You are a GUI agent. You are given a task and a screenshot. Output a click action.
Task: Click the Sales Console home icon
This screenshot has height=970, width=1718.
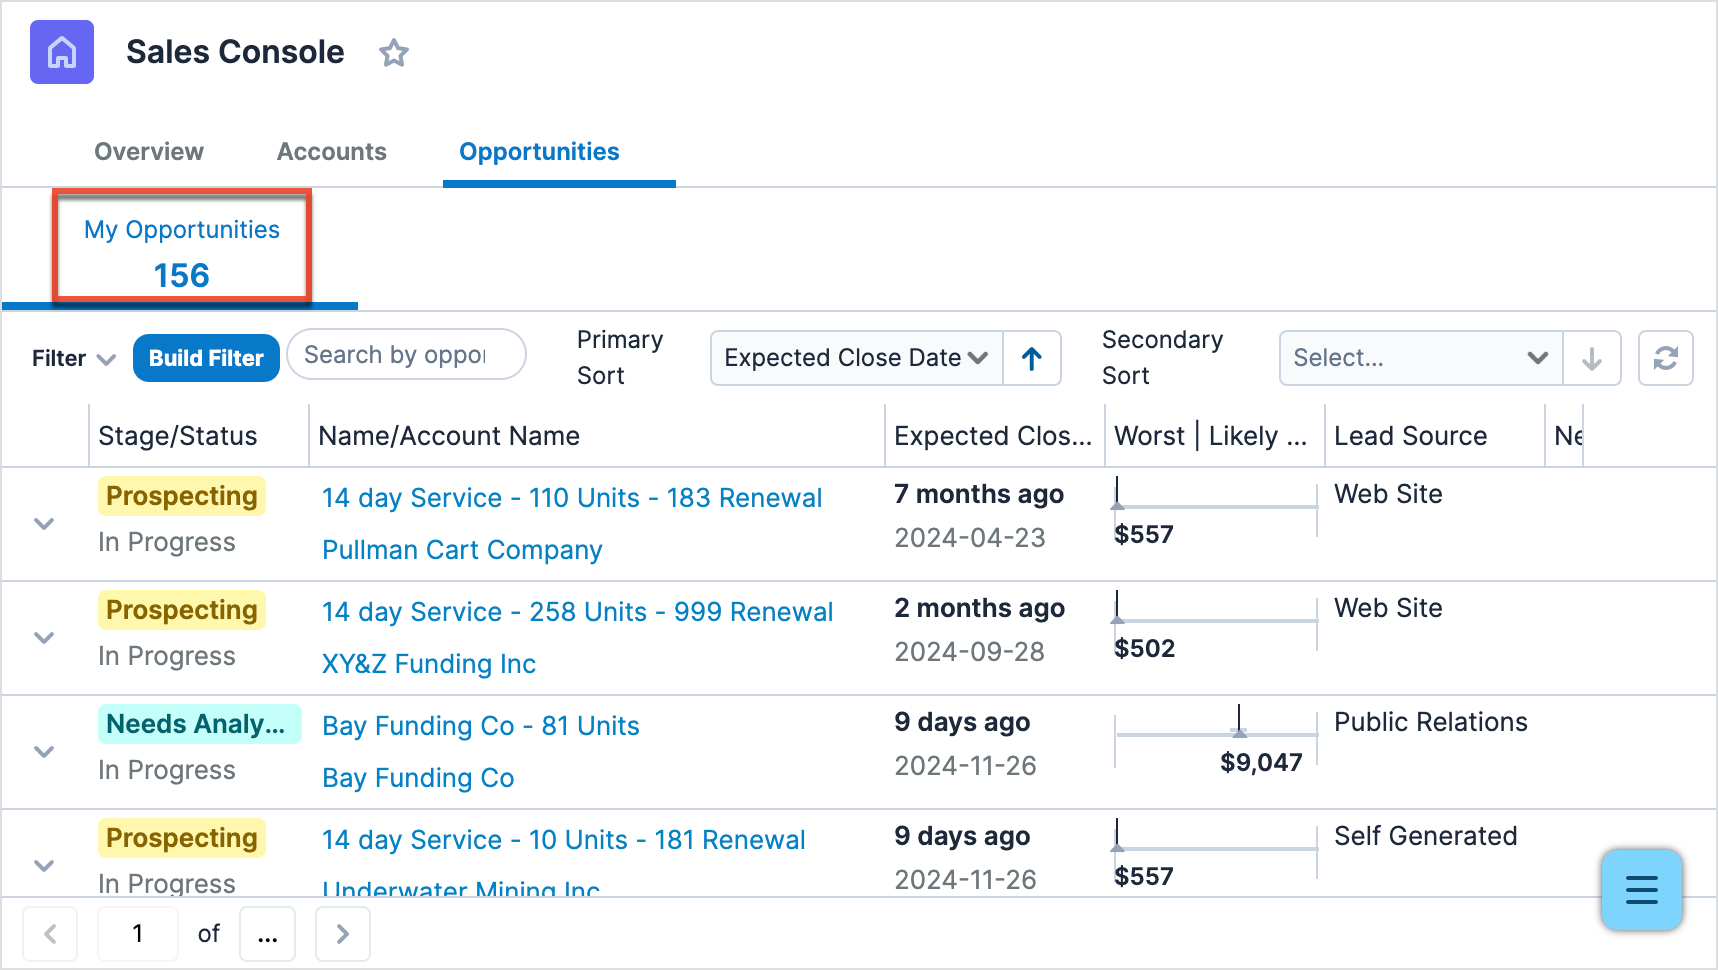click(x=62, y=52)
